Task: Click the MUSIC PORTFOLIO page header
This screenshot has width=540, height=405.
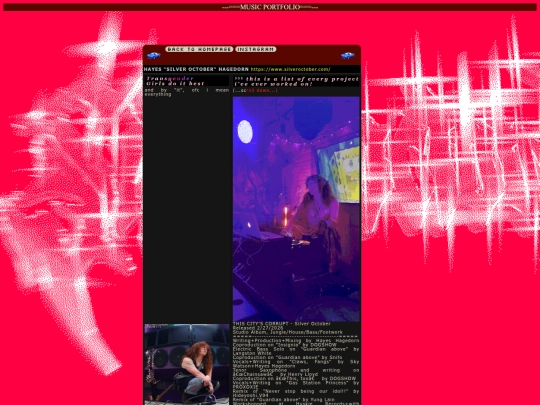Action: (x=270, y=7)
